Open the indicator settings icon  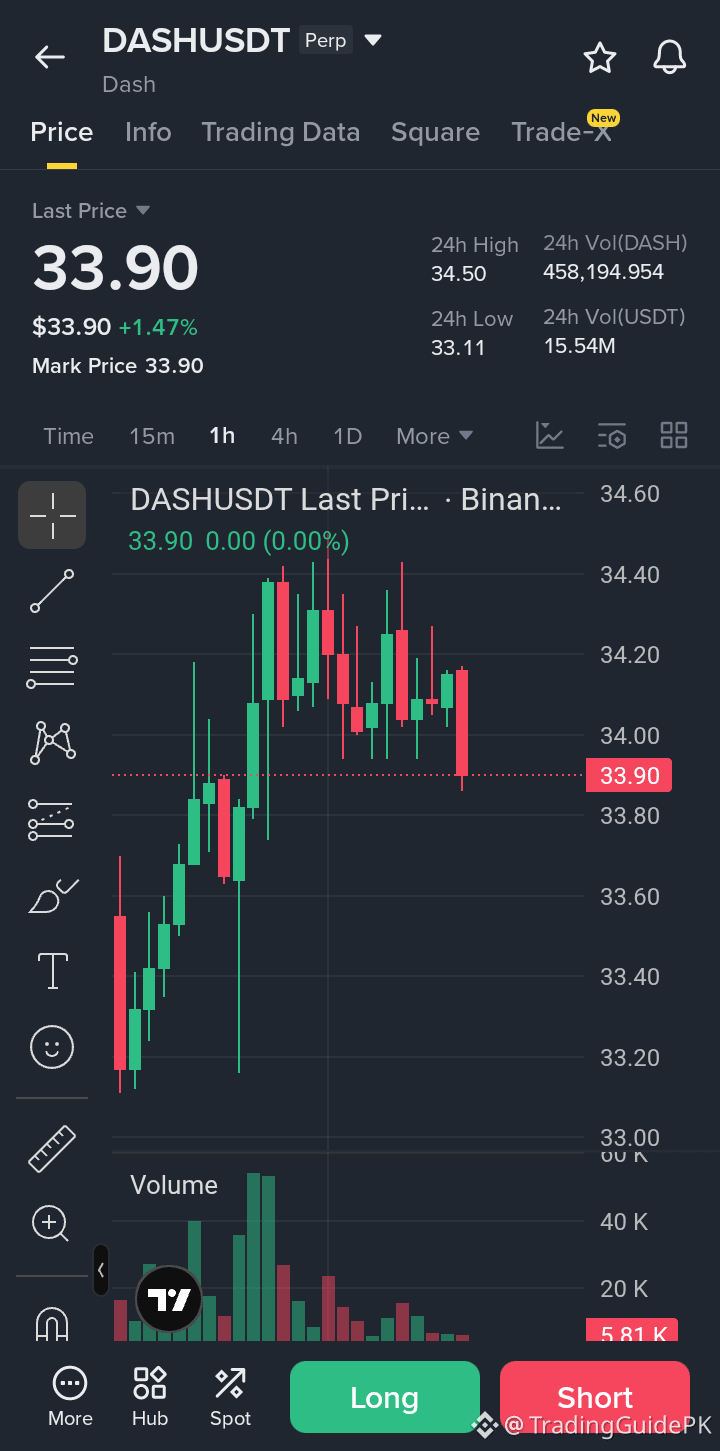612,435
